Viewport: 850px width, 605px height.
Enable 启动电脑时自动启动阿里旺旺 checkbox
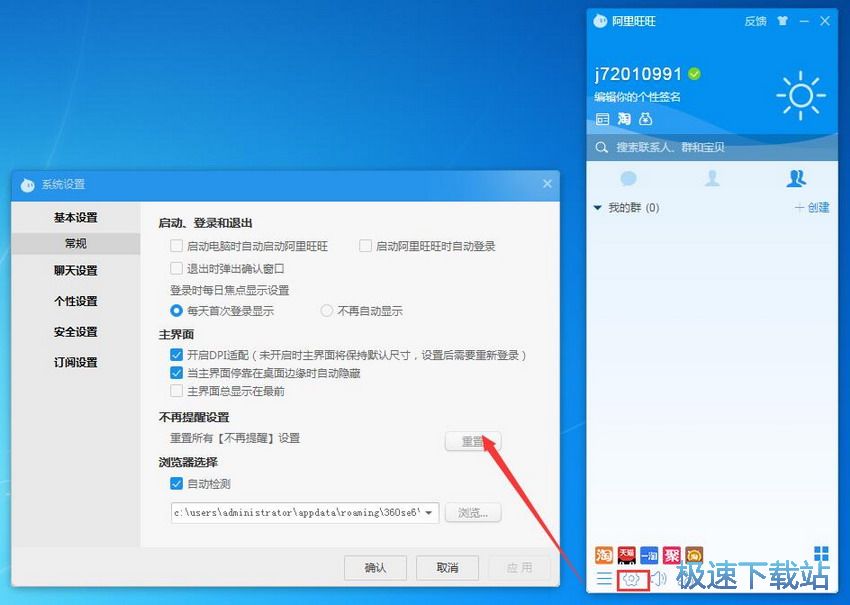tap(176, 246)
